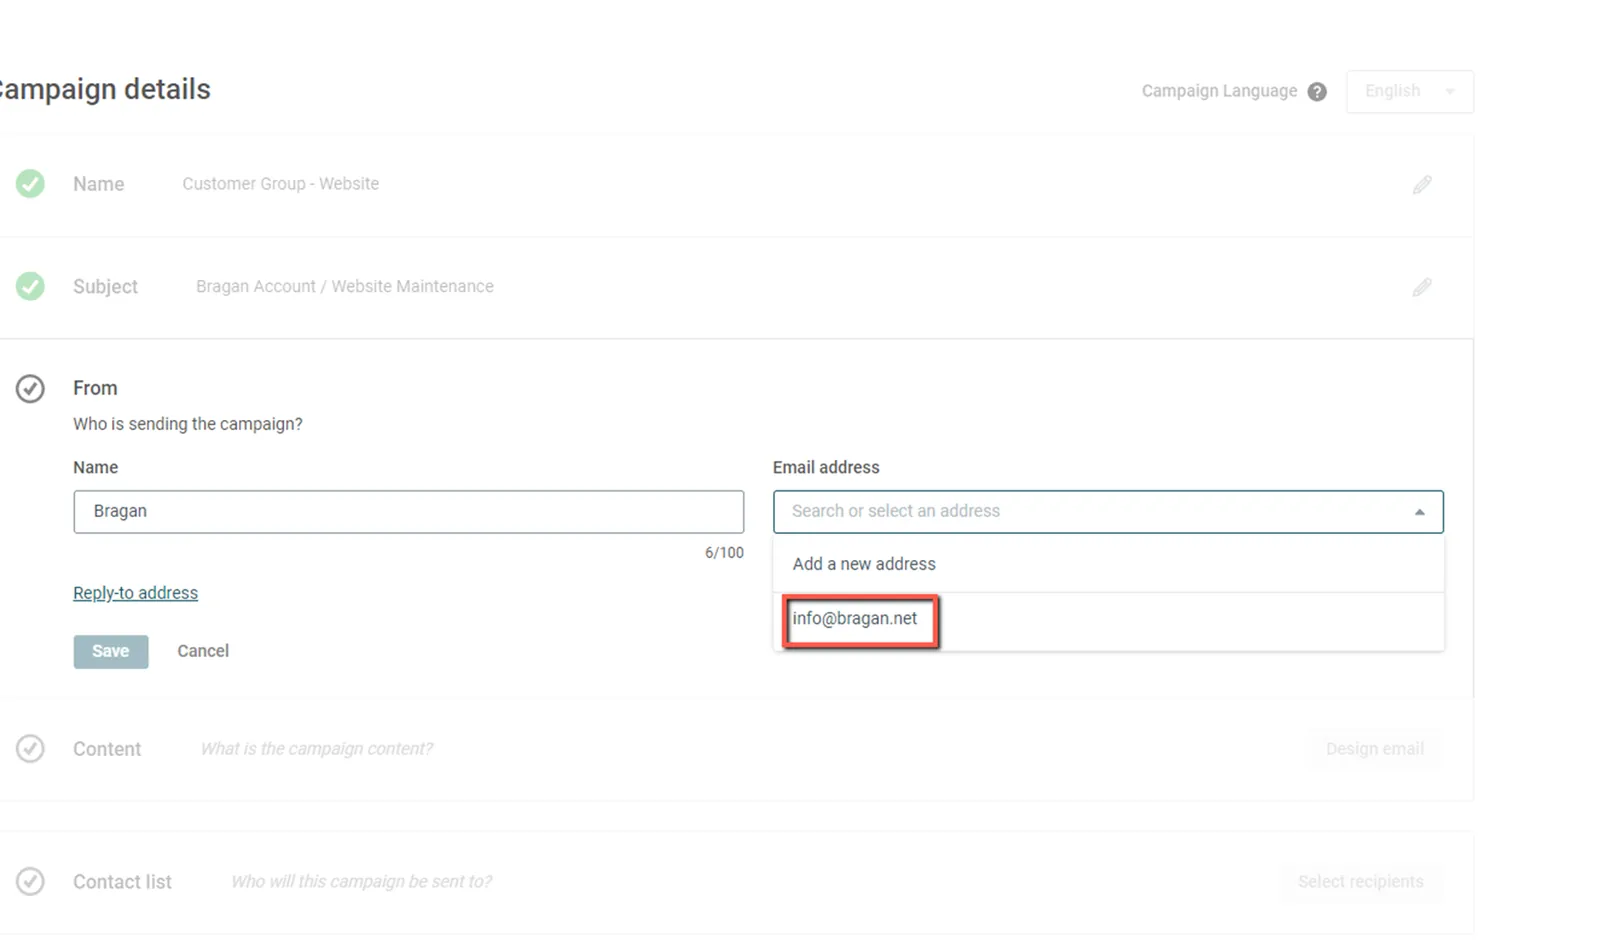Click the Bragan Account / Website Maintenance subject

(344, 286)
